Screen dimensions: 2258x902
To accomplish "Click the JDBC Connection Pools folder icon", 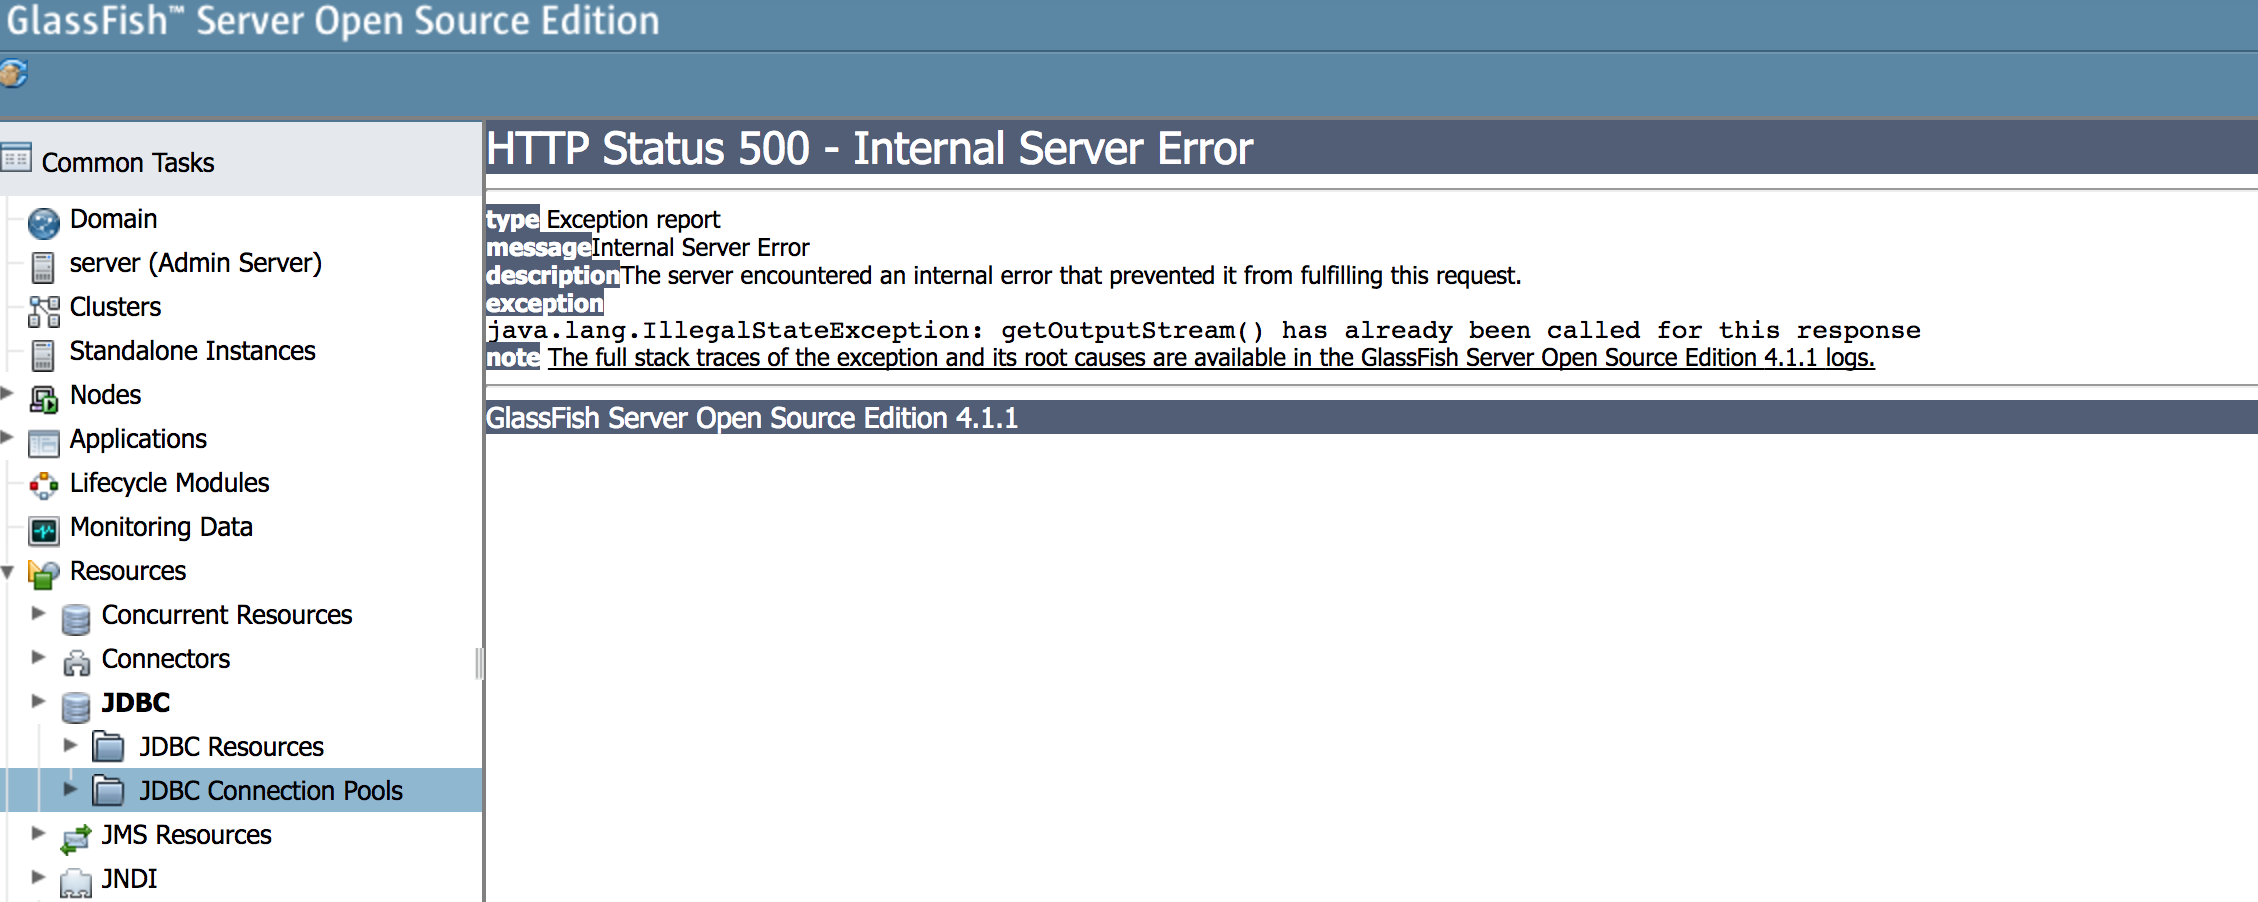I will (108, 790).
